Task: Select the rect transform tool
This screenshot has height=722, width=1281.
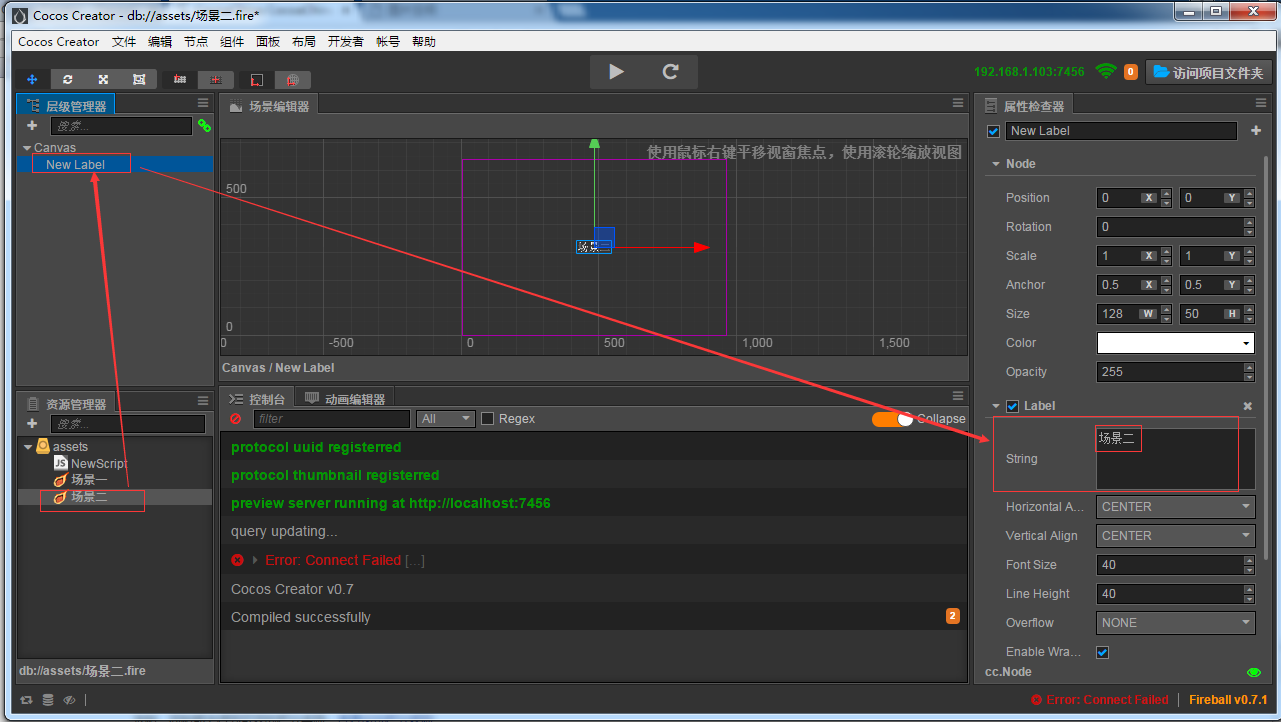Action: click(139, 80)
